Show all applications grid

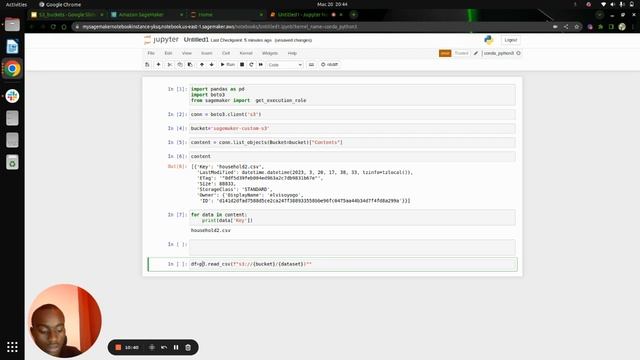pos(12,347)
